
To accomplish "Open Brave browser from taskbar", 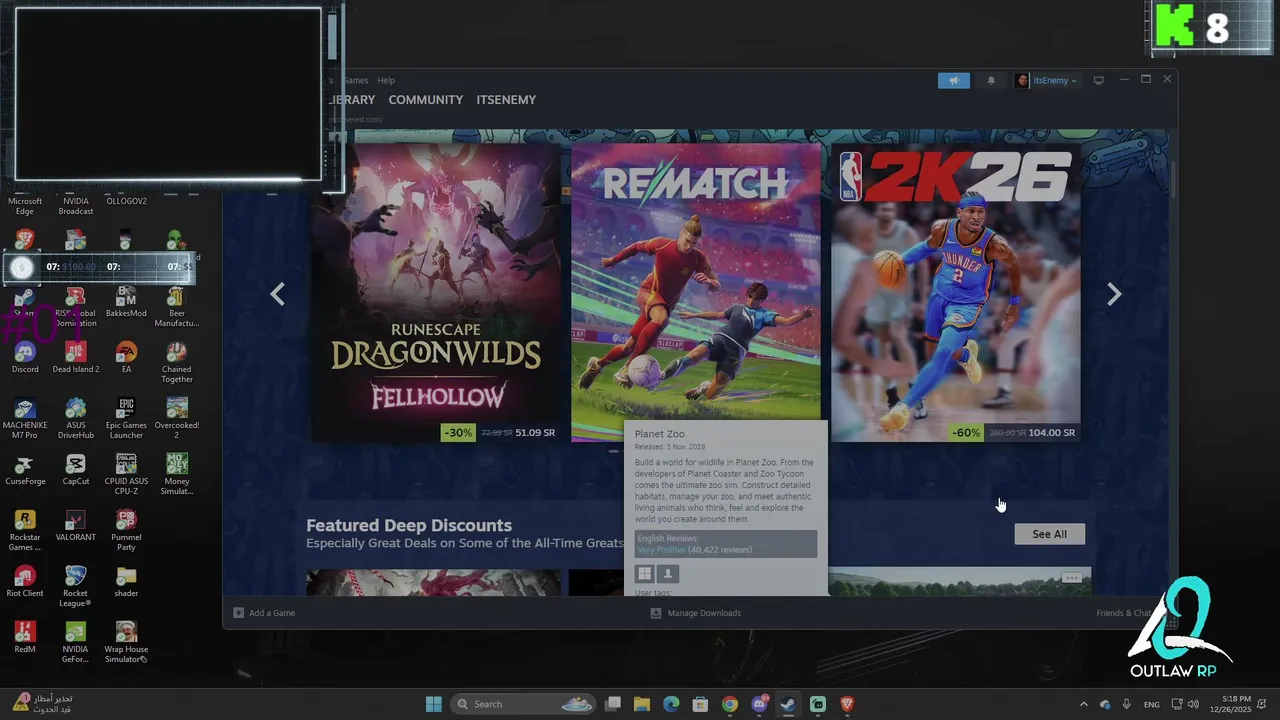I will [x=847, y=704].
